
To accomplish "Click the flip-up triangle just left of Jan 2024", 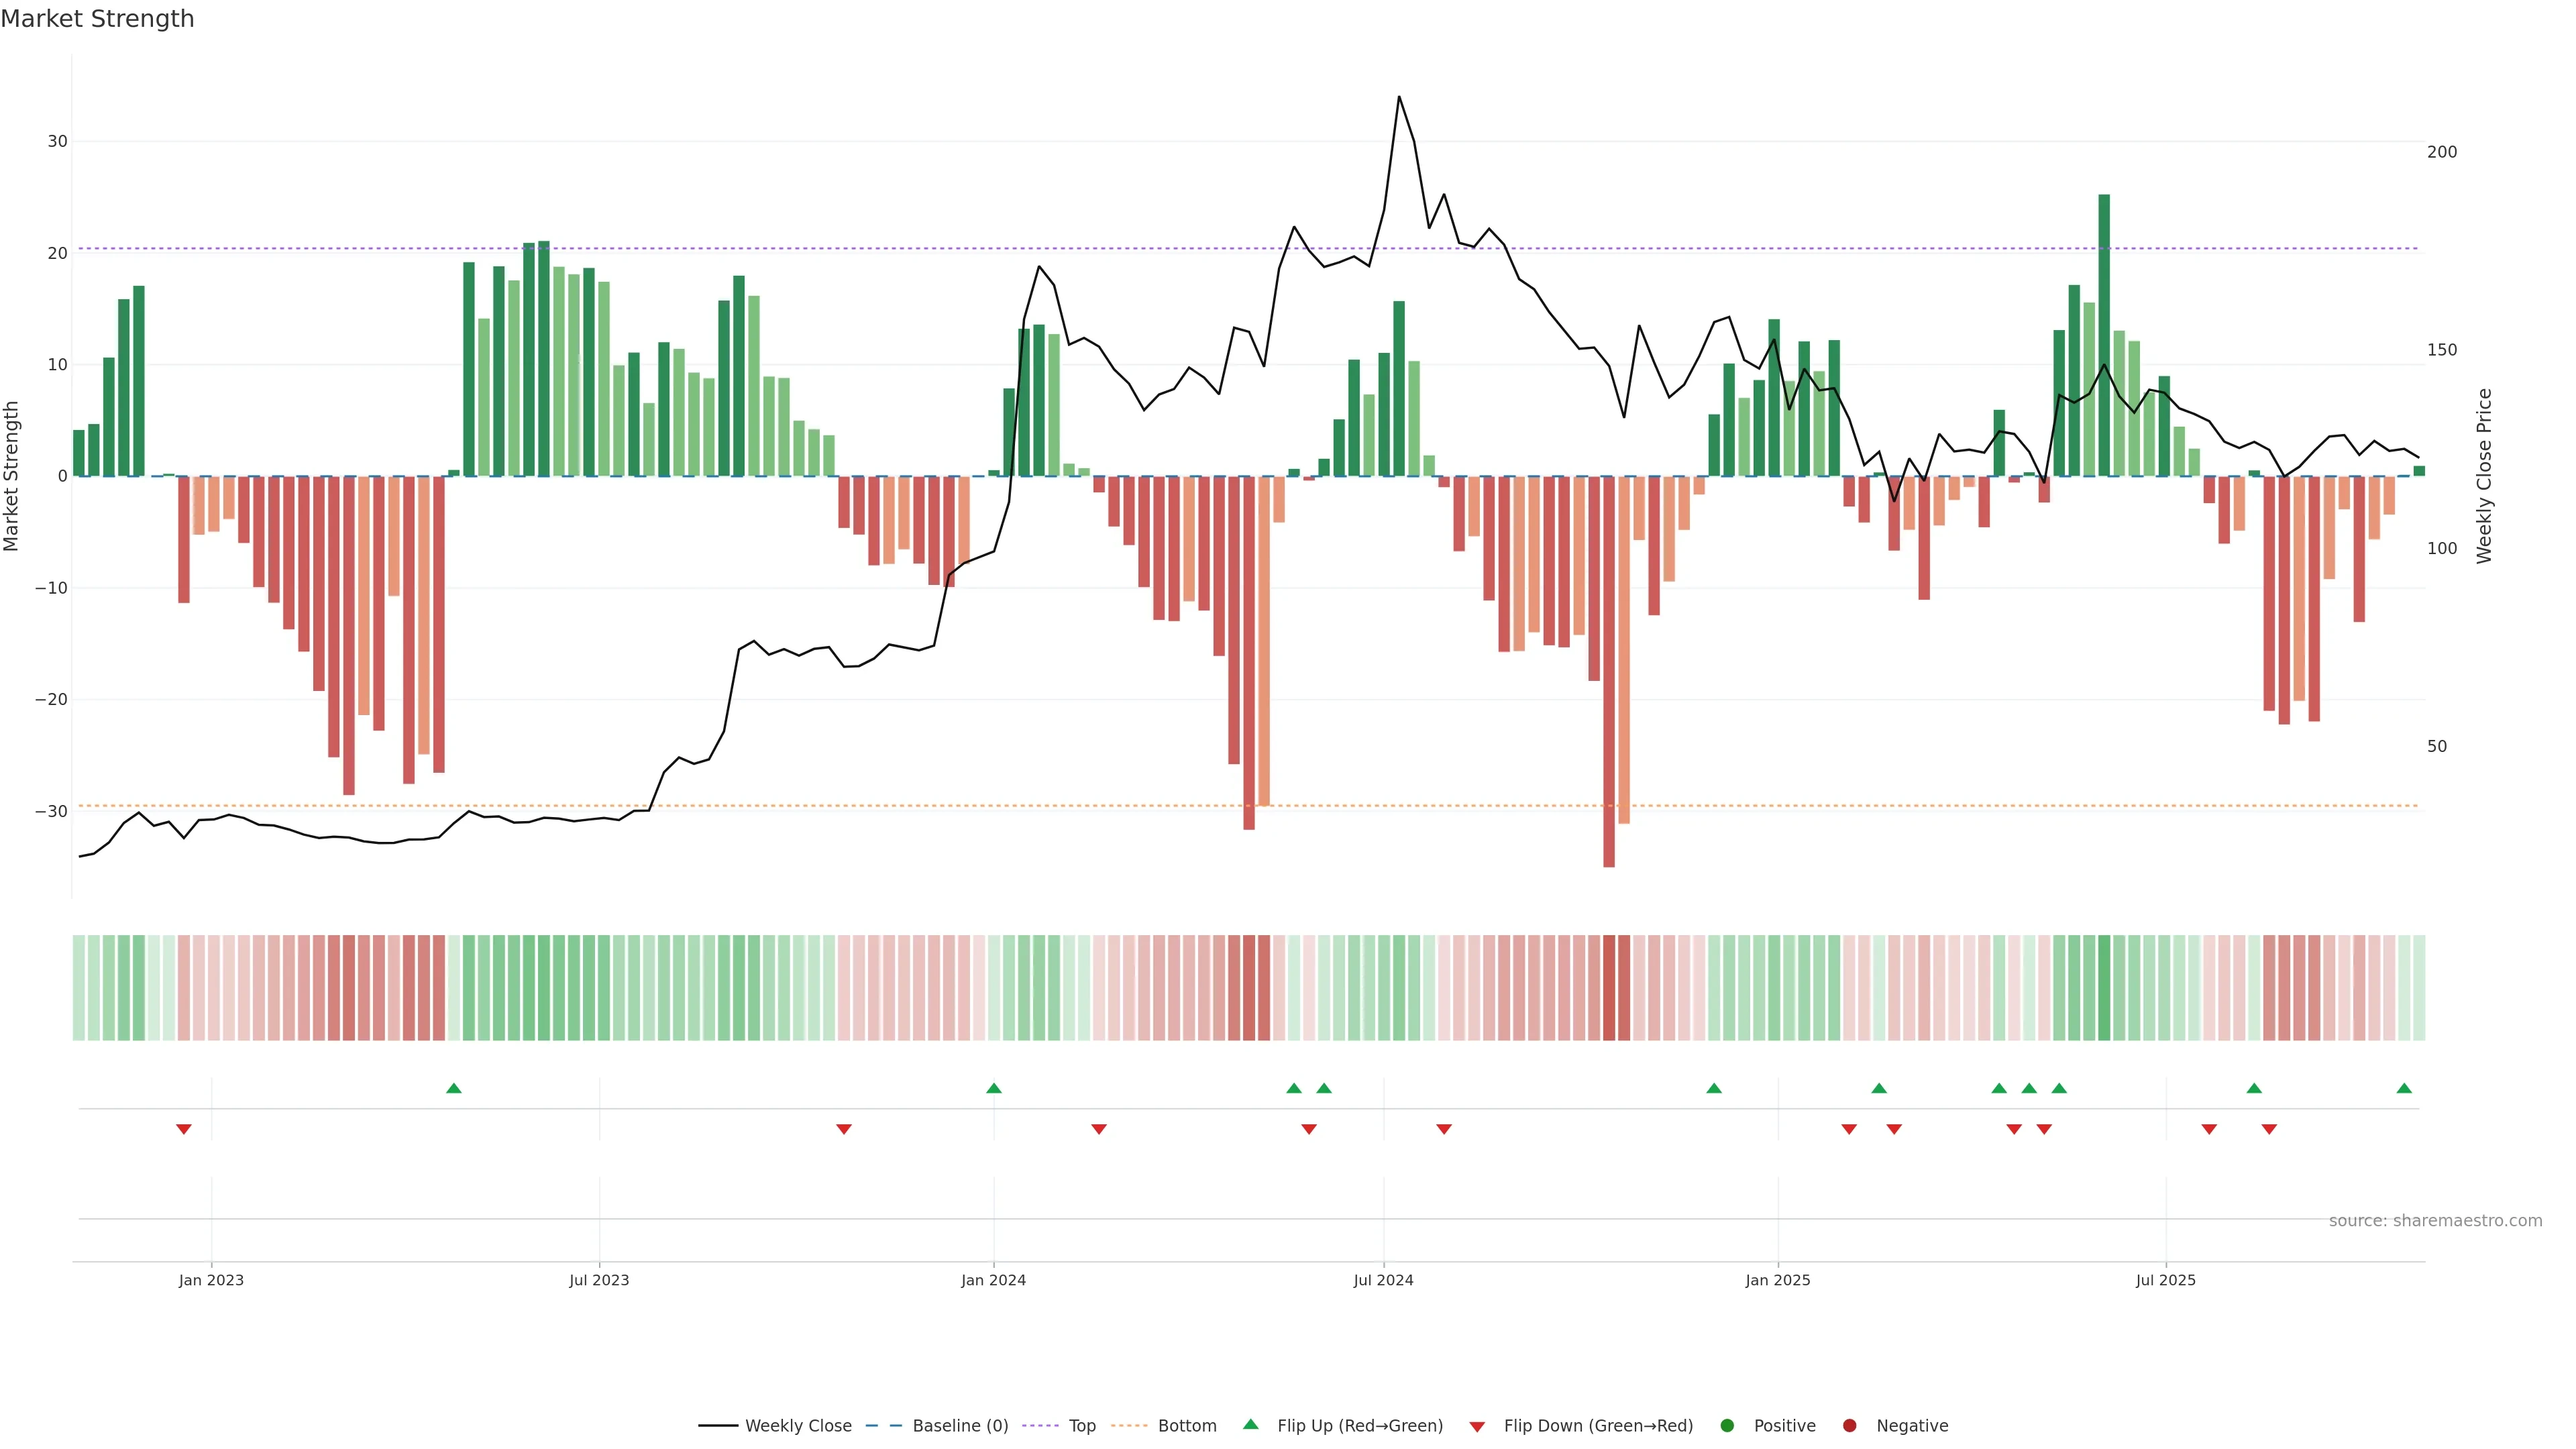I will (x=993, y=1088).
